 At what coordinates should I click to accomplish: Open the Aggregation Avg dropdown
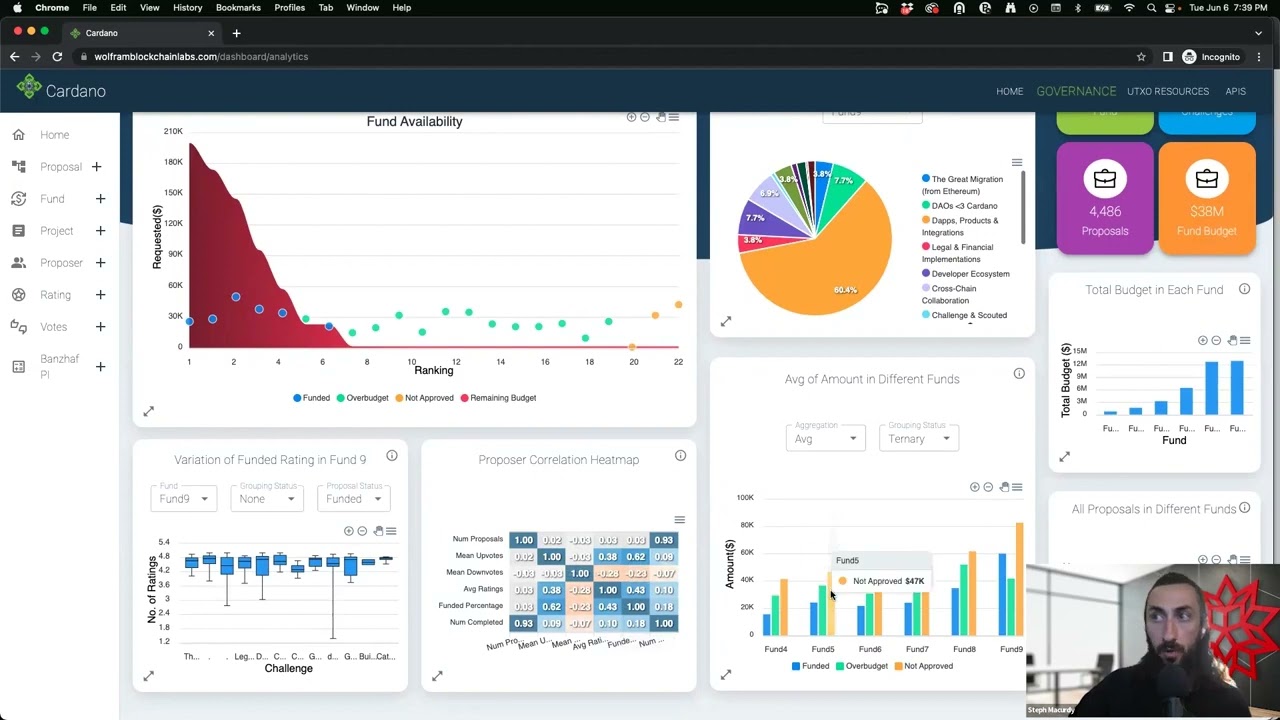[825, 438]
